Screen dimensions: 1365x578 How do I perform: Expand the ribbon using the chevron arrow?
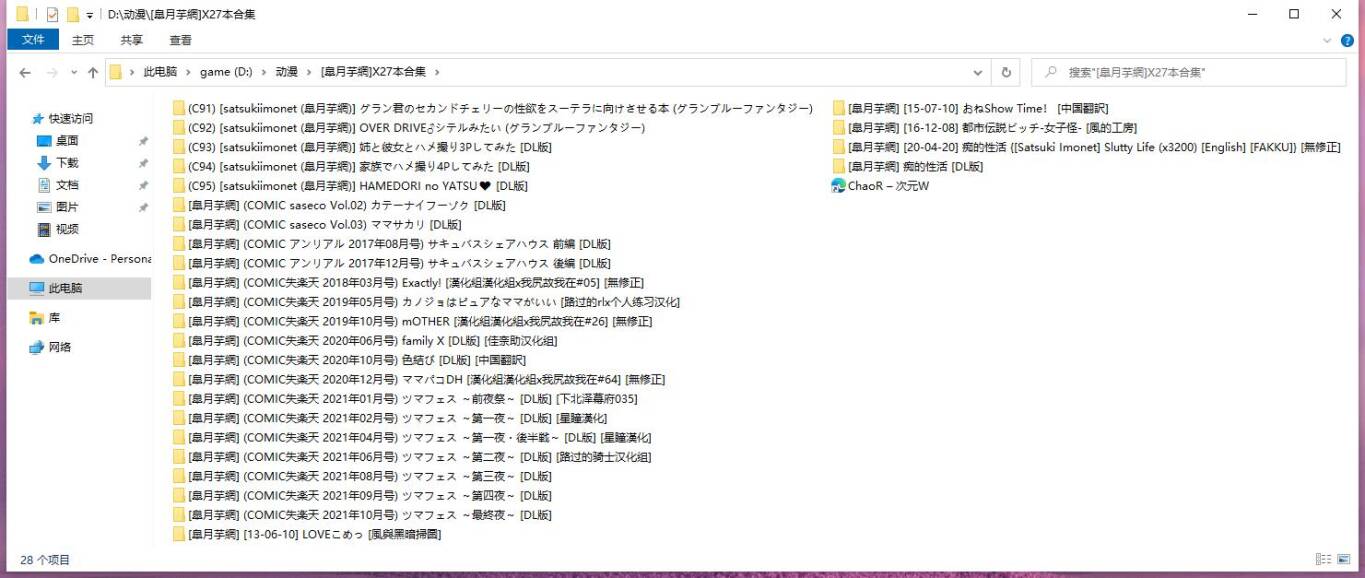click(1327, 40)
